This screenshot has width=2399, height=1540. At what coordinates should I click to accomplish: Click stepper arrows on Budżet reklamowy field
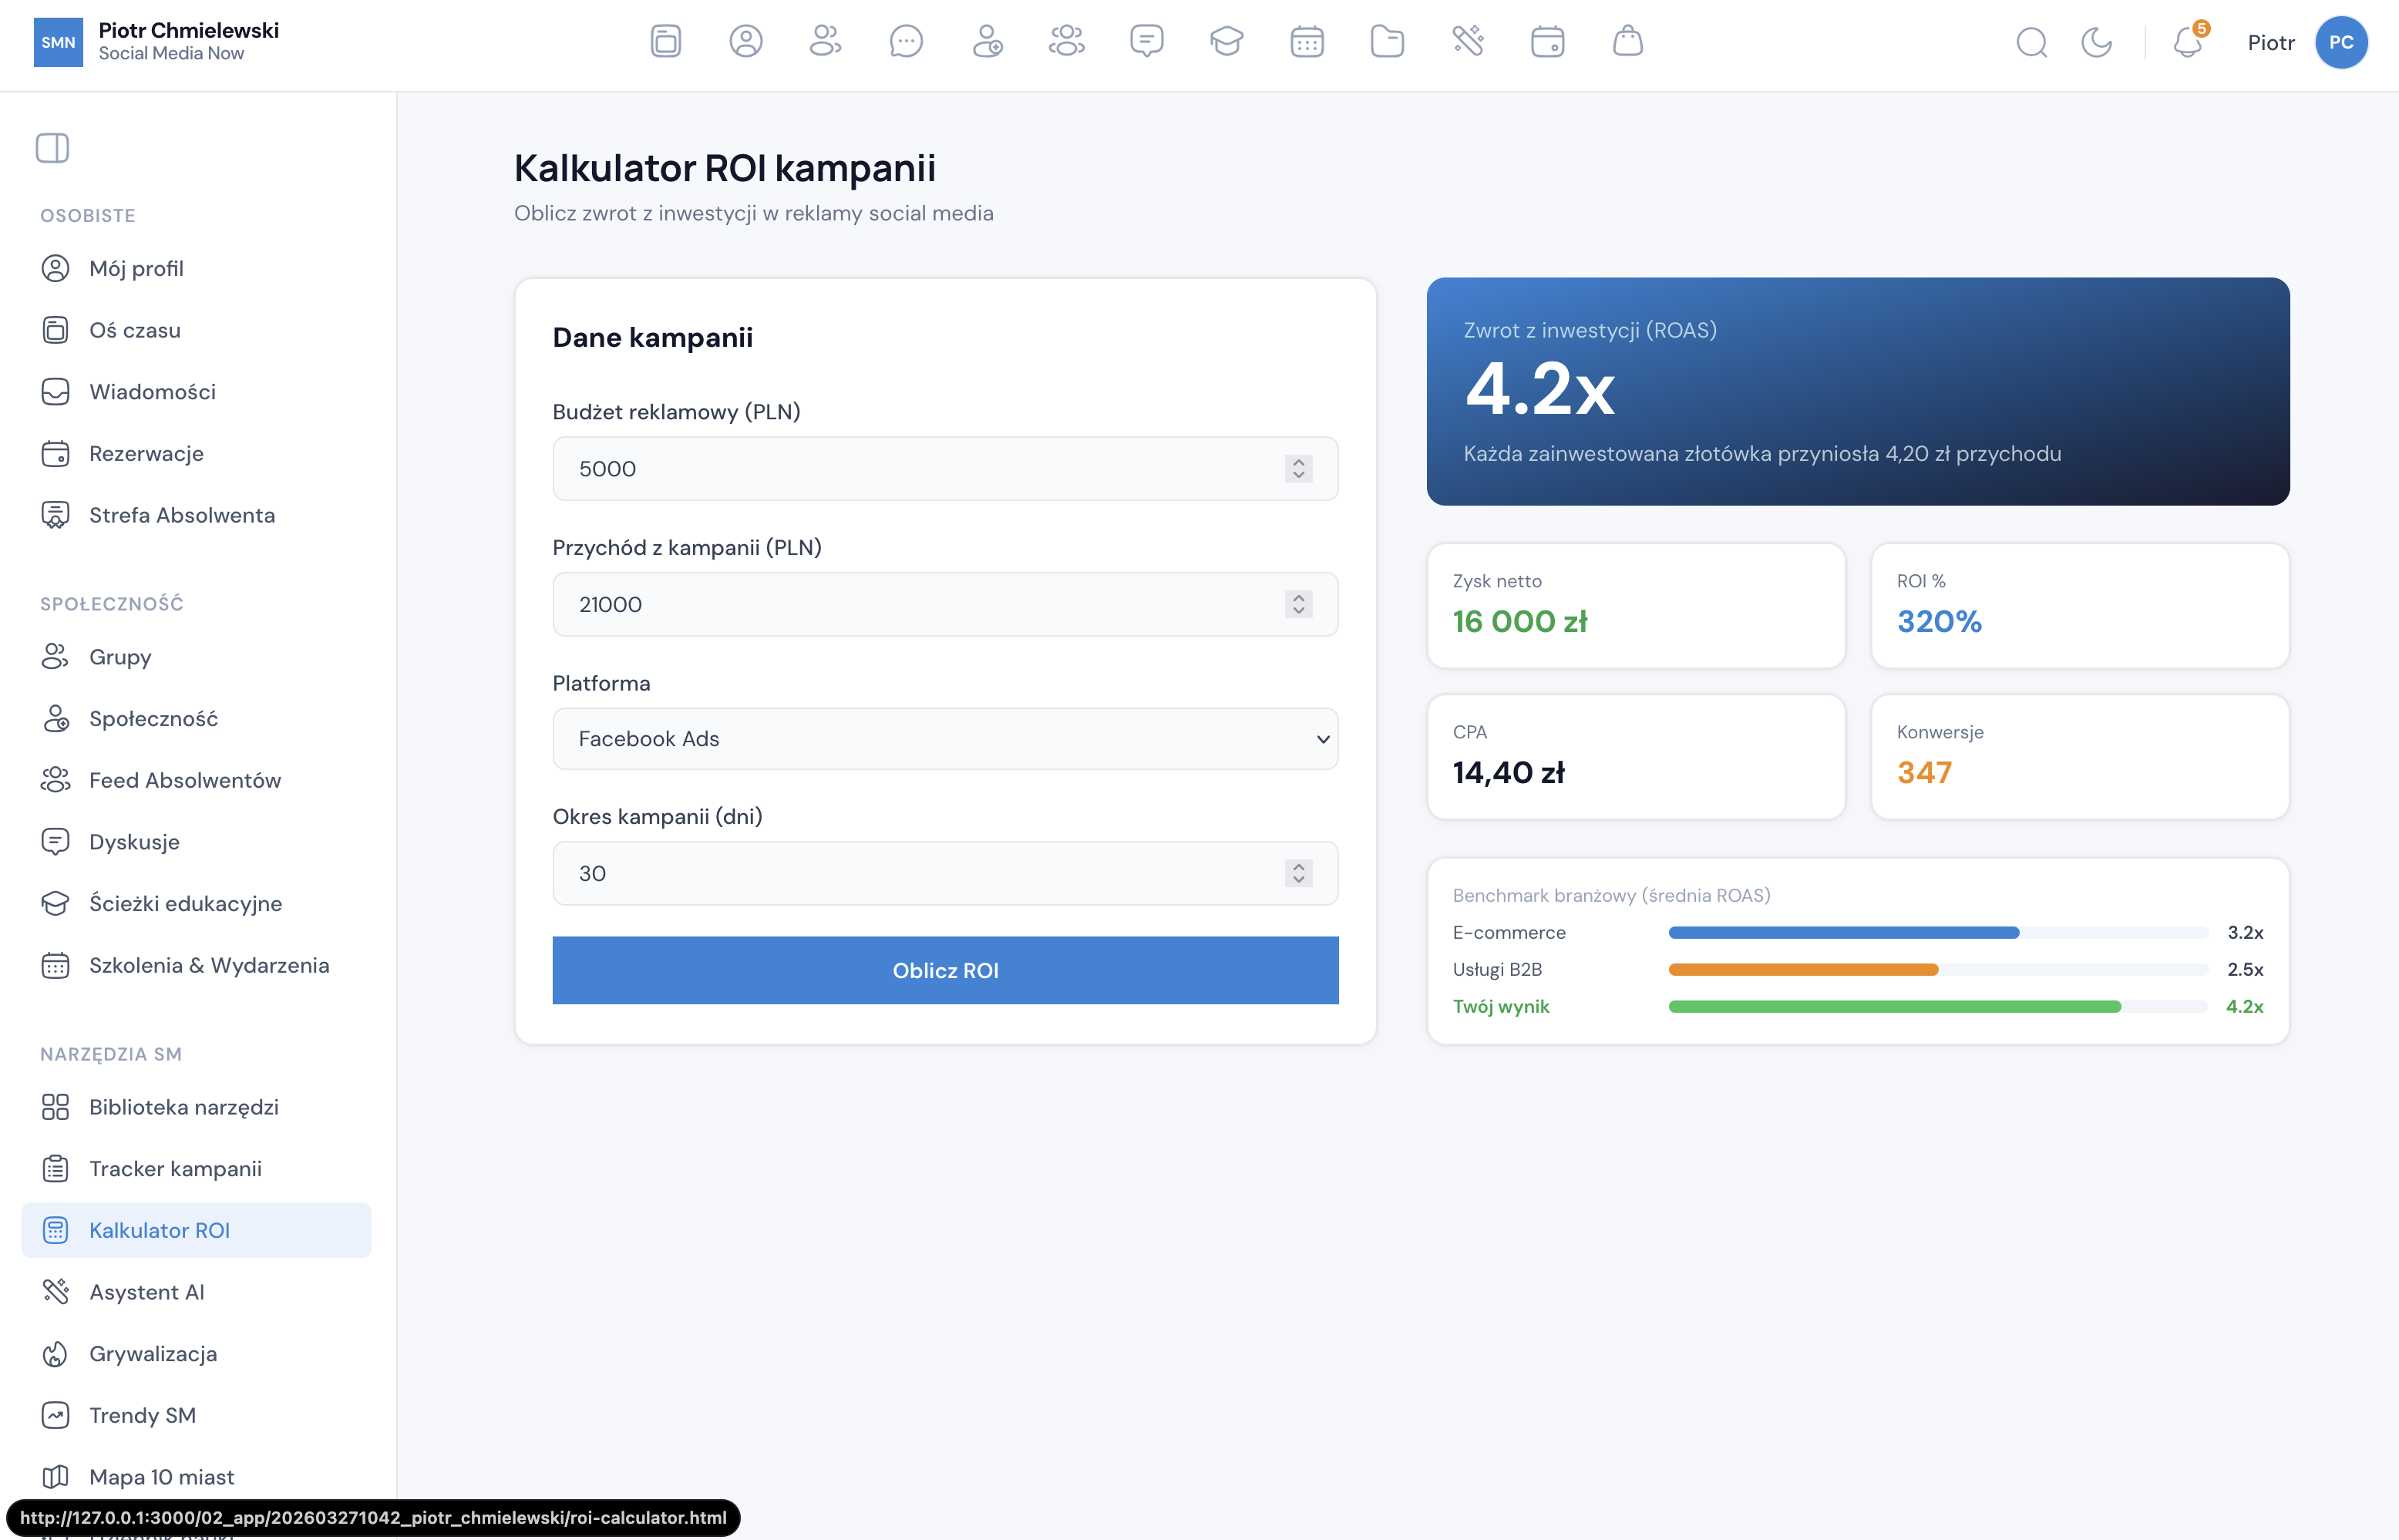[x=1298, y=468]
